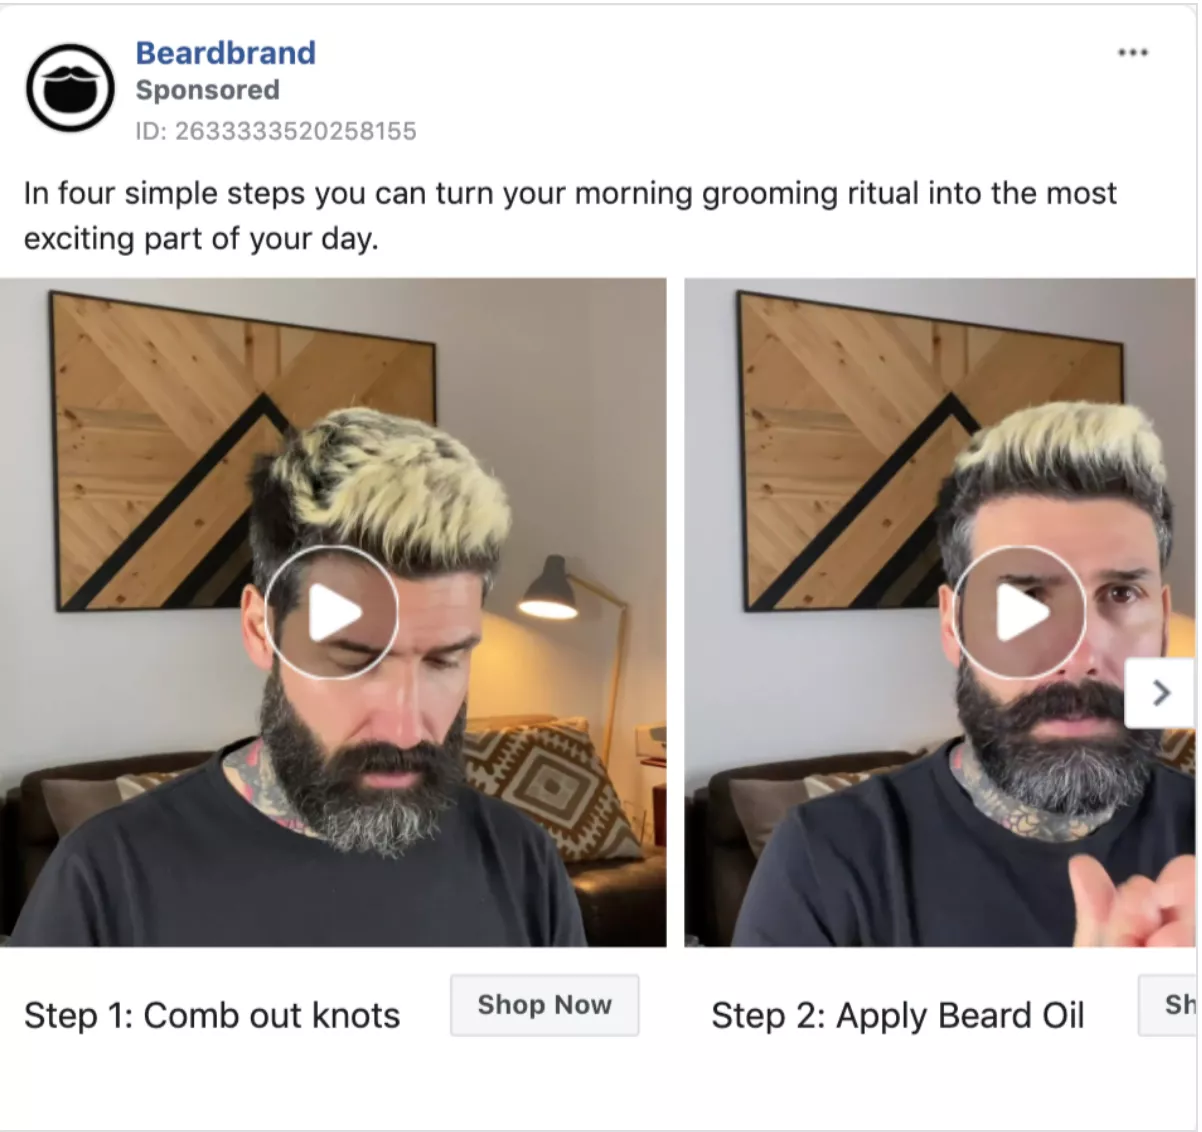Screen dimensions: 1202x1132
Task: Open the three-dot ad options menu
Action: 1132,52
